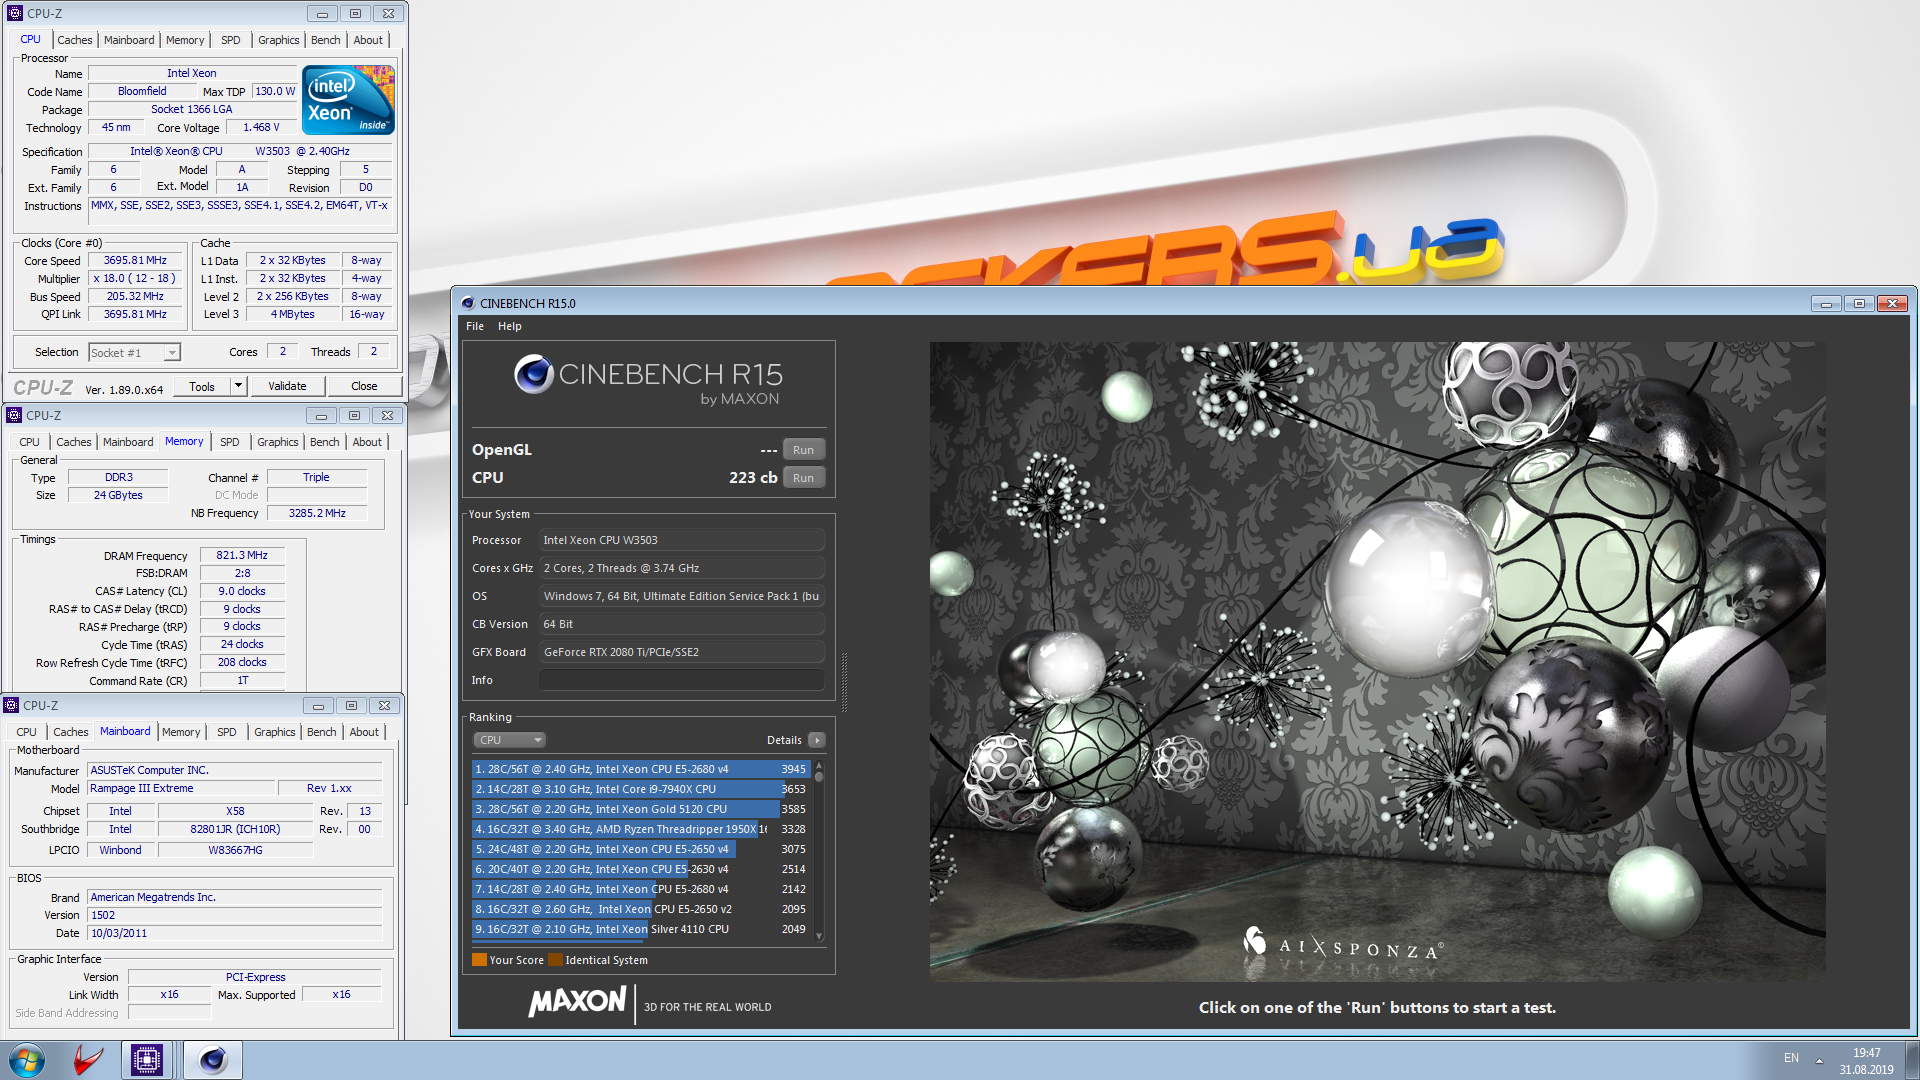
Task: Expand the Tools button dropdown arrow
Action: tap(238, 386)
